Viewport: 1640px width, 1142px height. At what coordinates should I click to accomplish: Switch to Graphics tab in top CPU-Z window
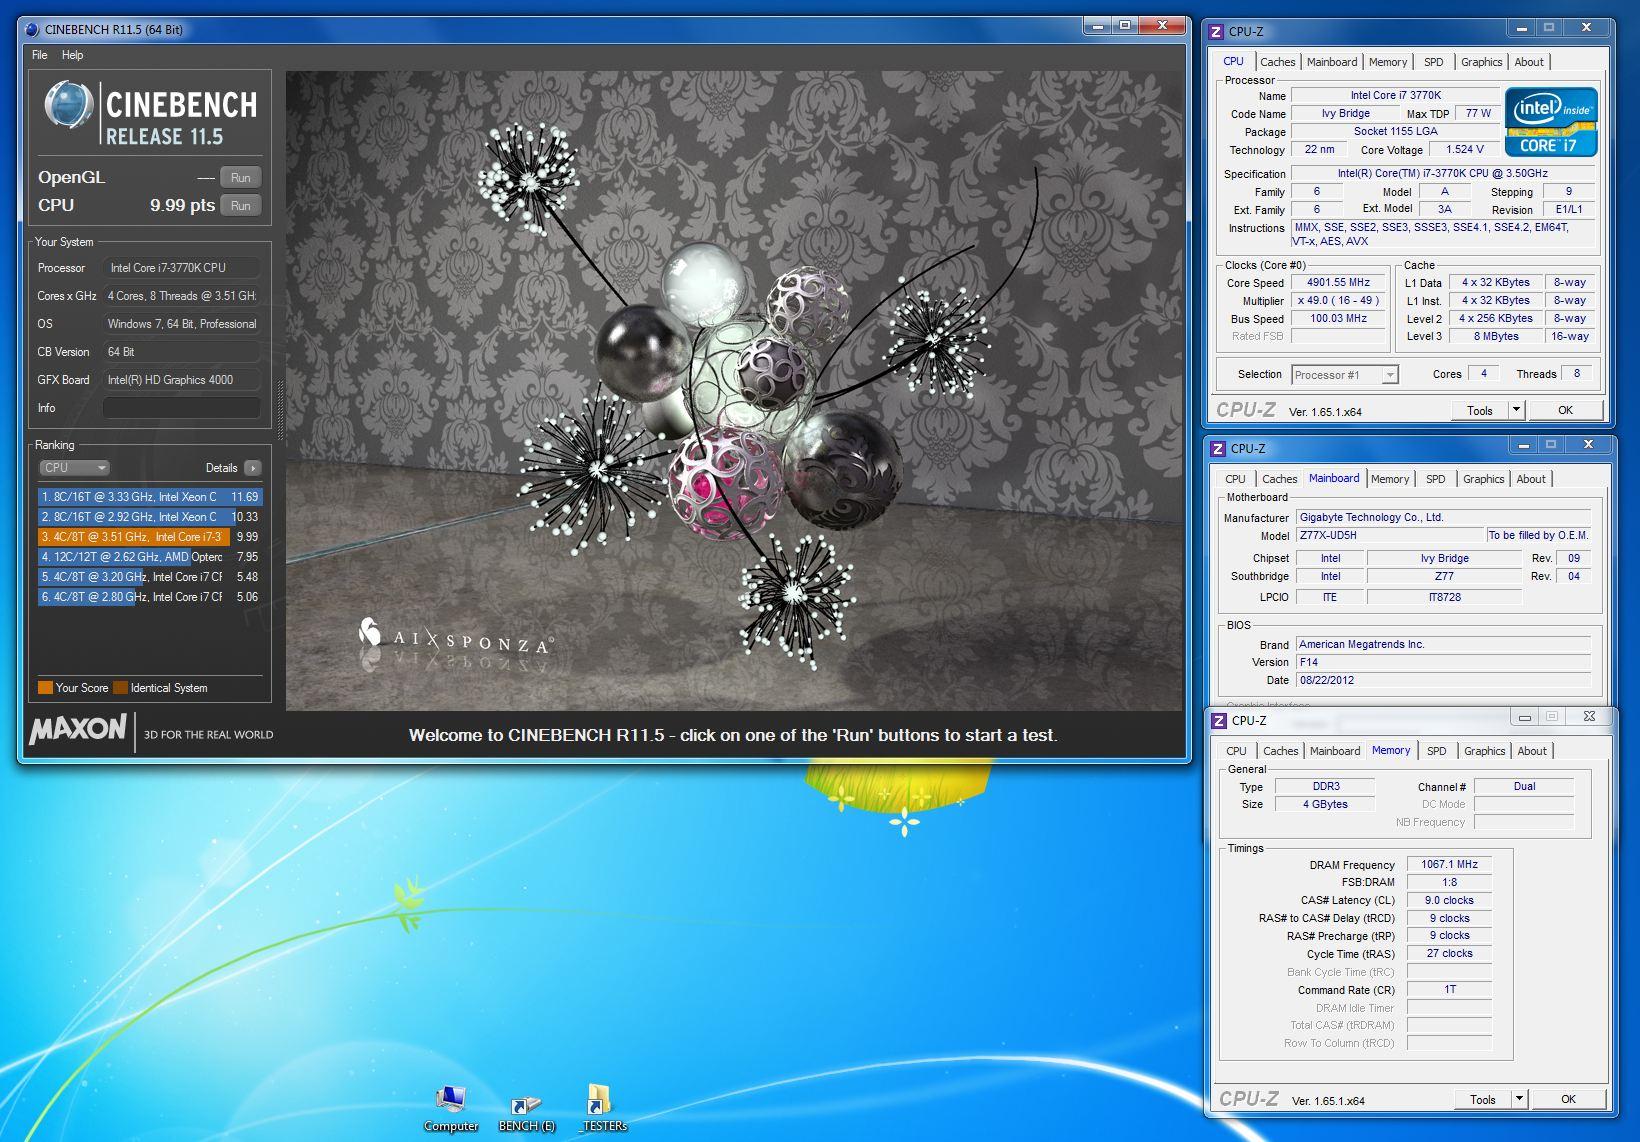1481,62
